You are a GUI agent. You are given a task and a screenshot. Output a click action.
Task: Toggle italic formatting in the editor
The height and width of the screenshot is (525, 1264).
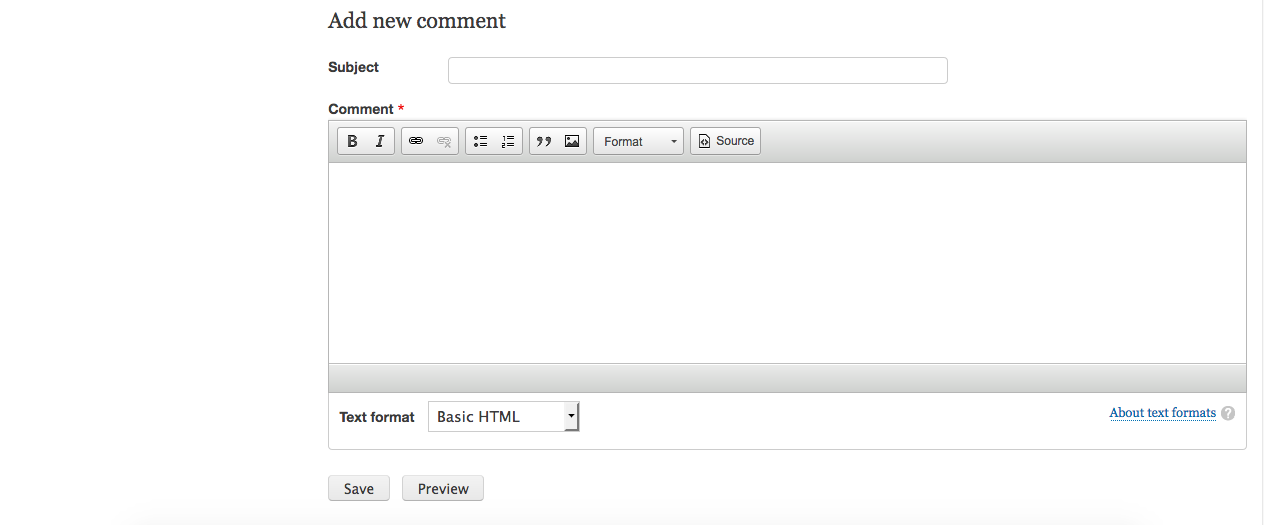380,141
